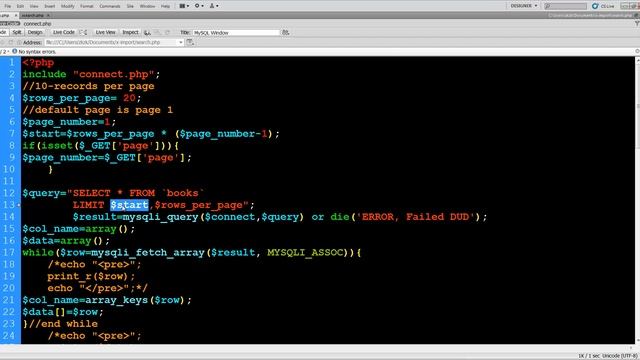Open the CS Live panel
This screenshot has width=640, height=360.
[x=603, y=6]
